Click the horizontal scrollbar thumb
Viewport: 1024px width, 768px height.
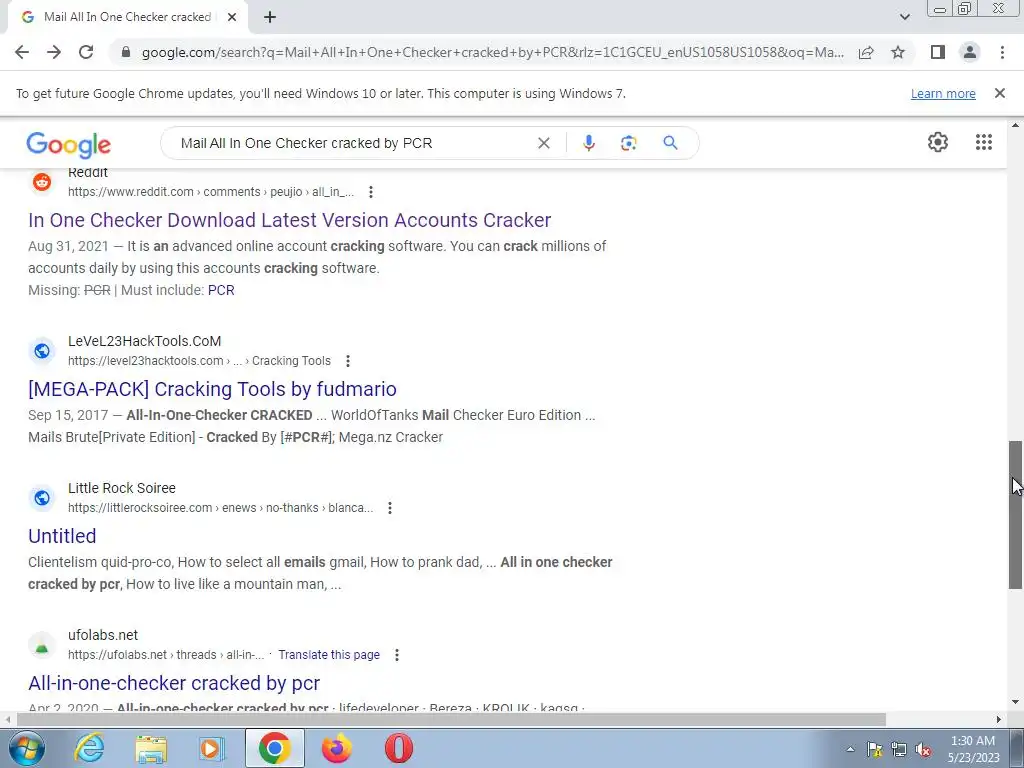point(451,719)
